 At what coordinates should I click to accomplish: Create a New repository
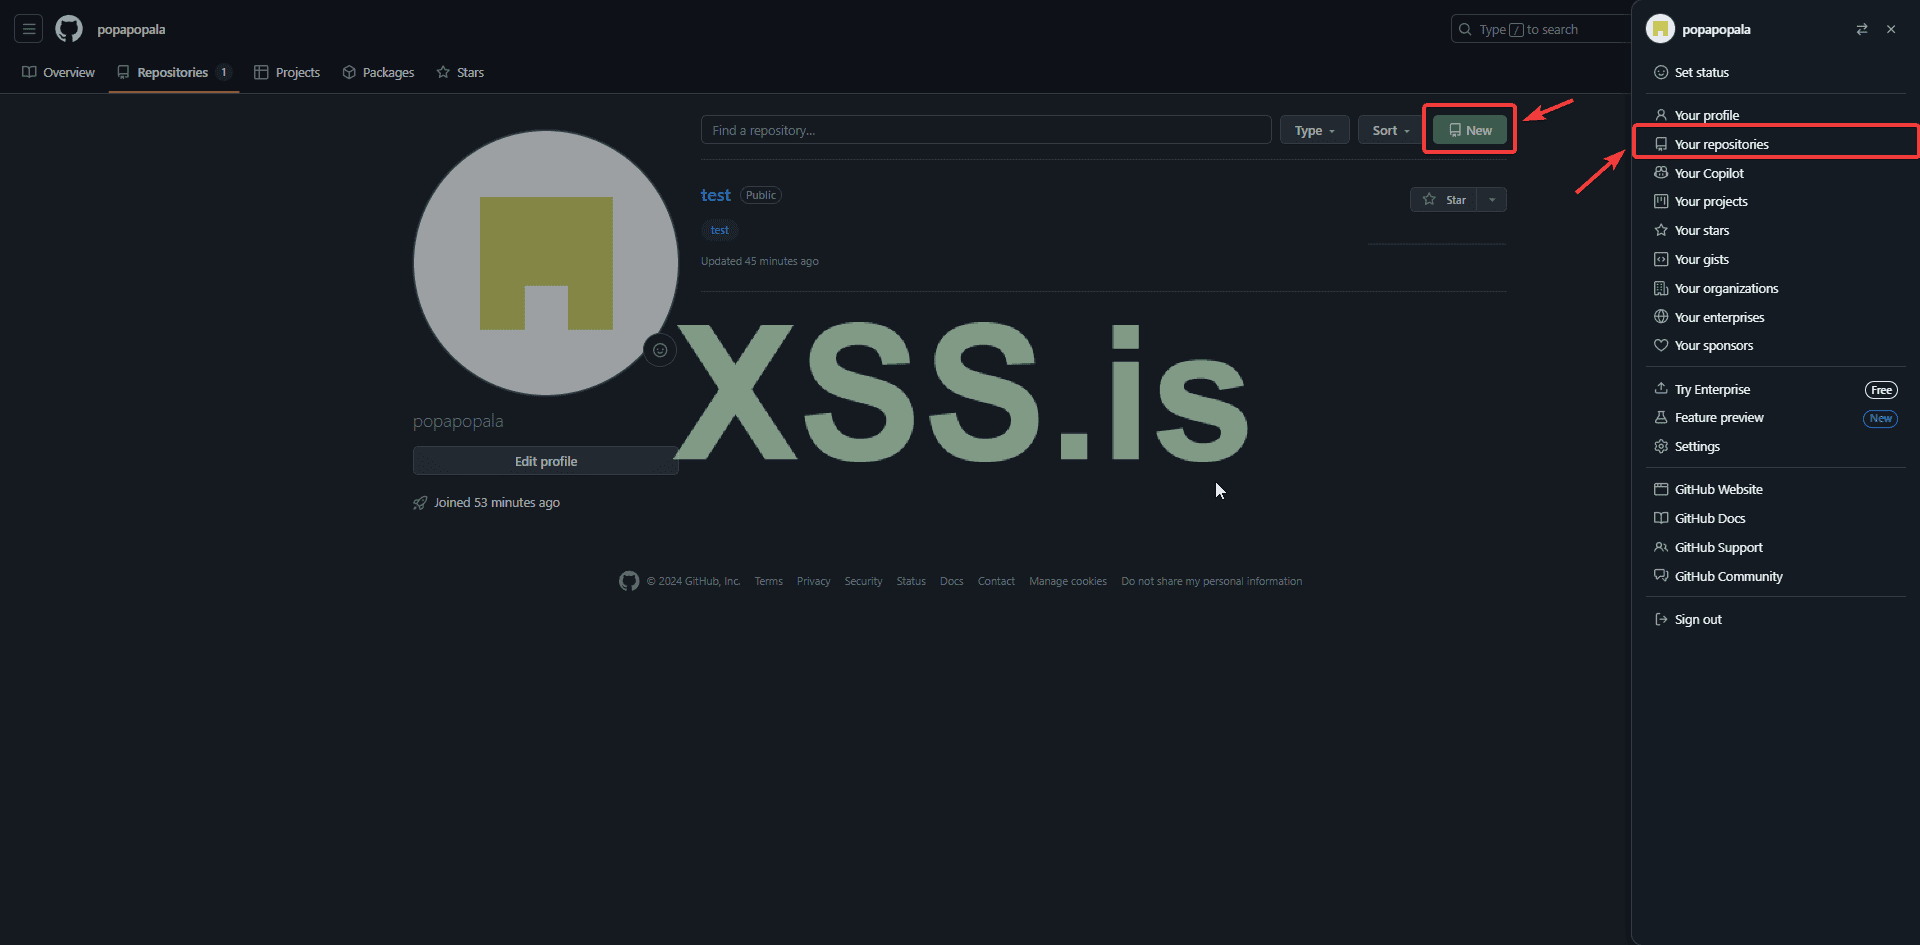(x=1470, y=130)
